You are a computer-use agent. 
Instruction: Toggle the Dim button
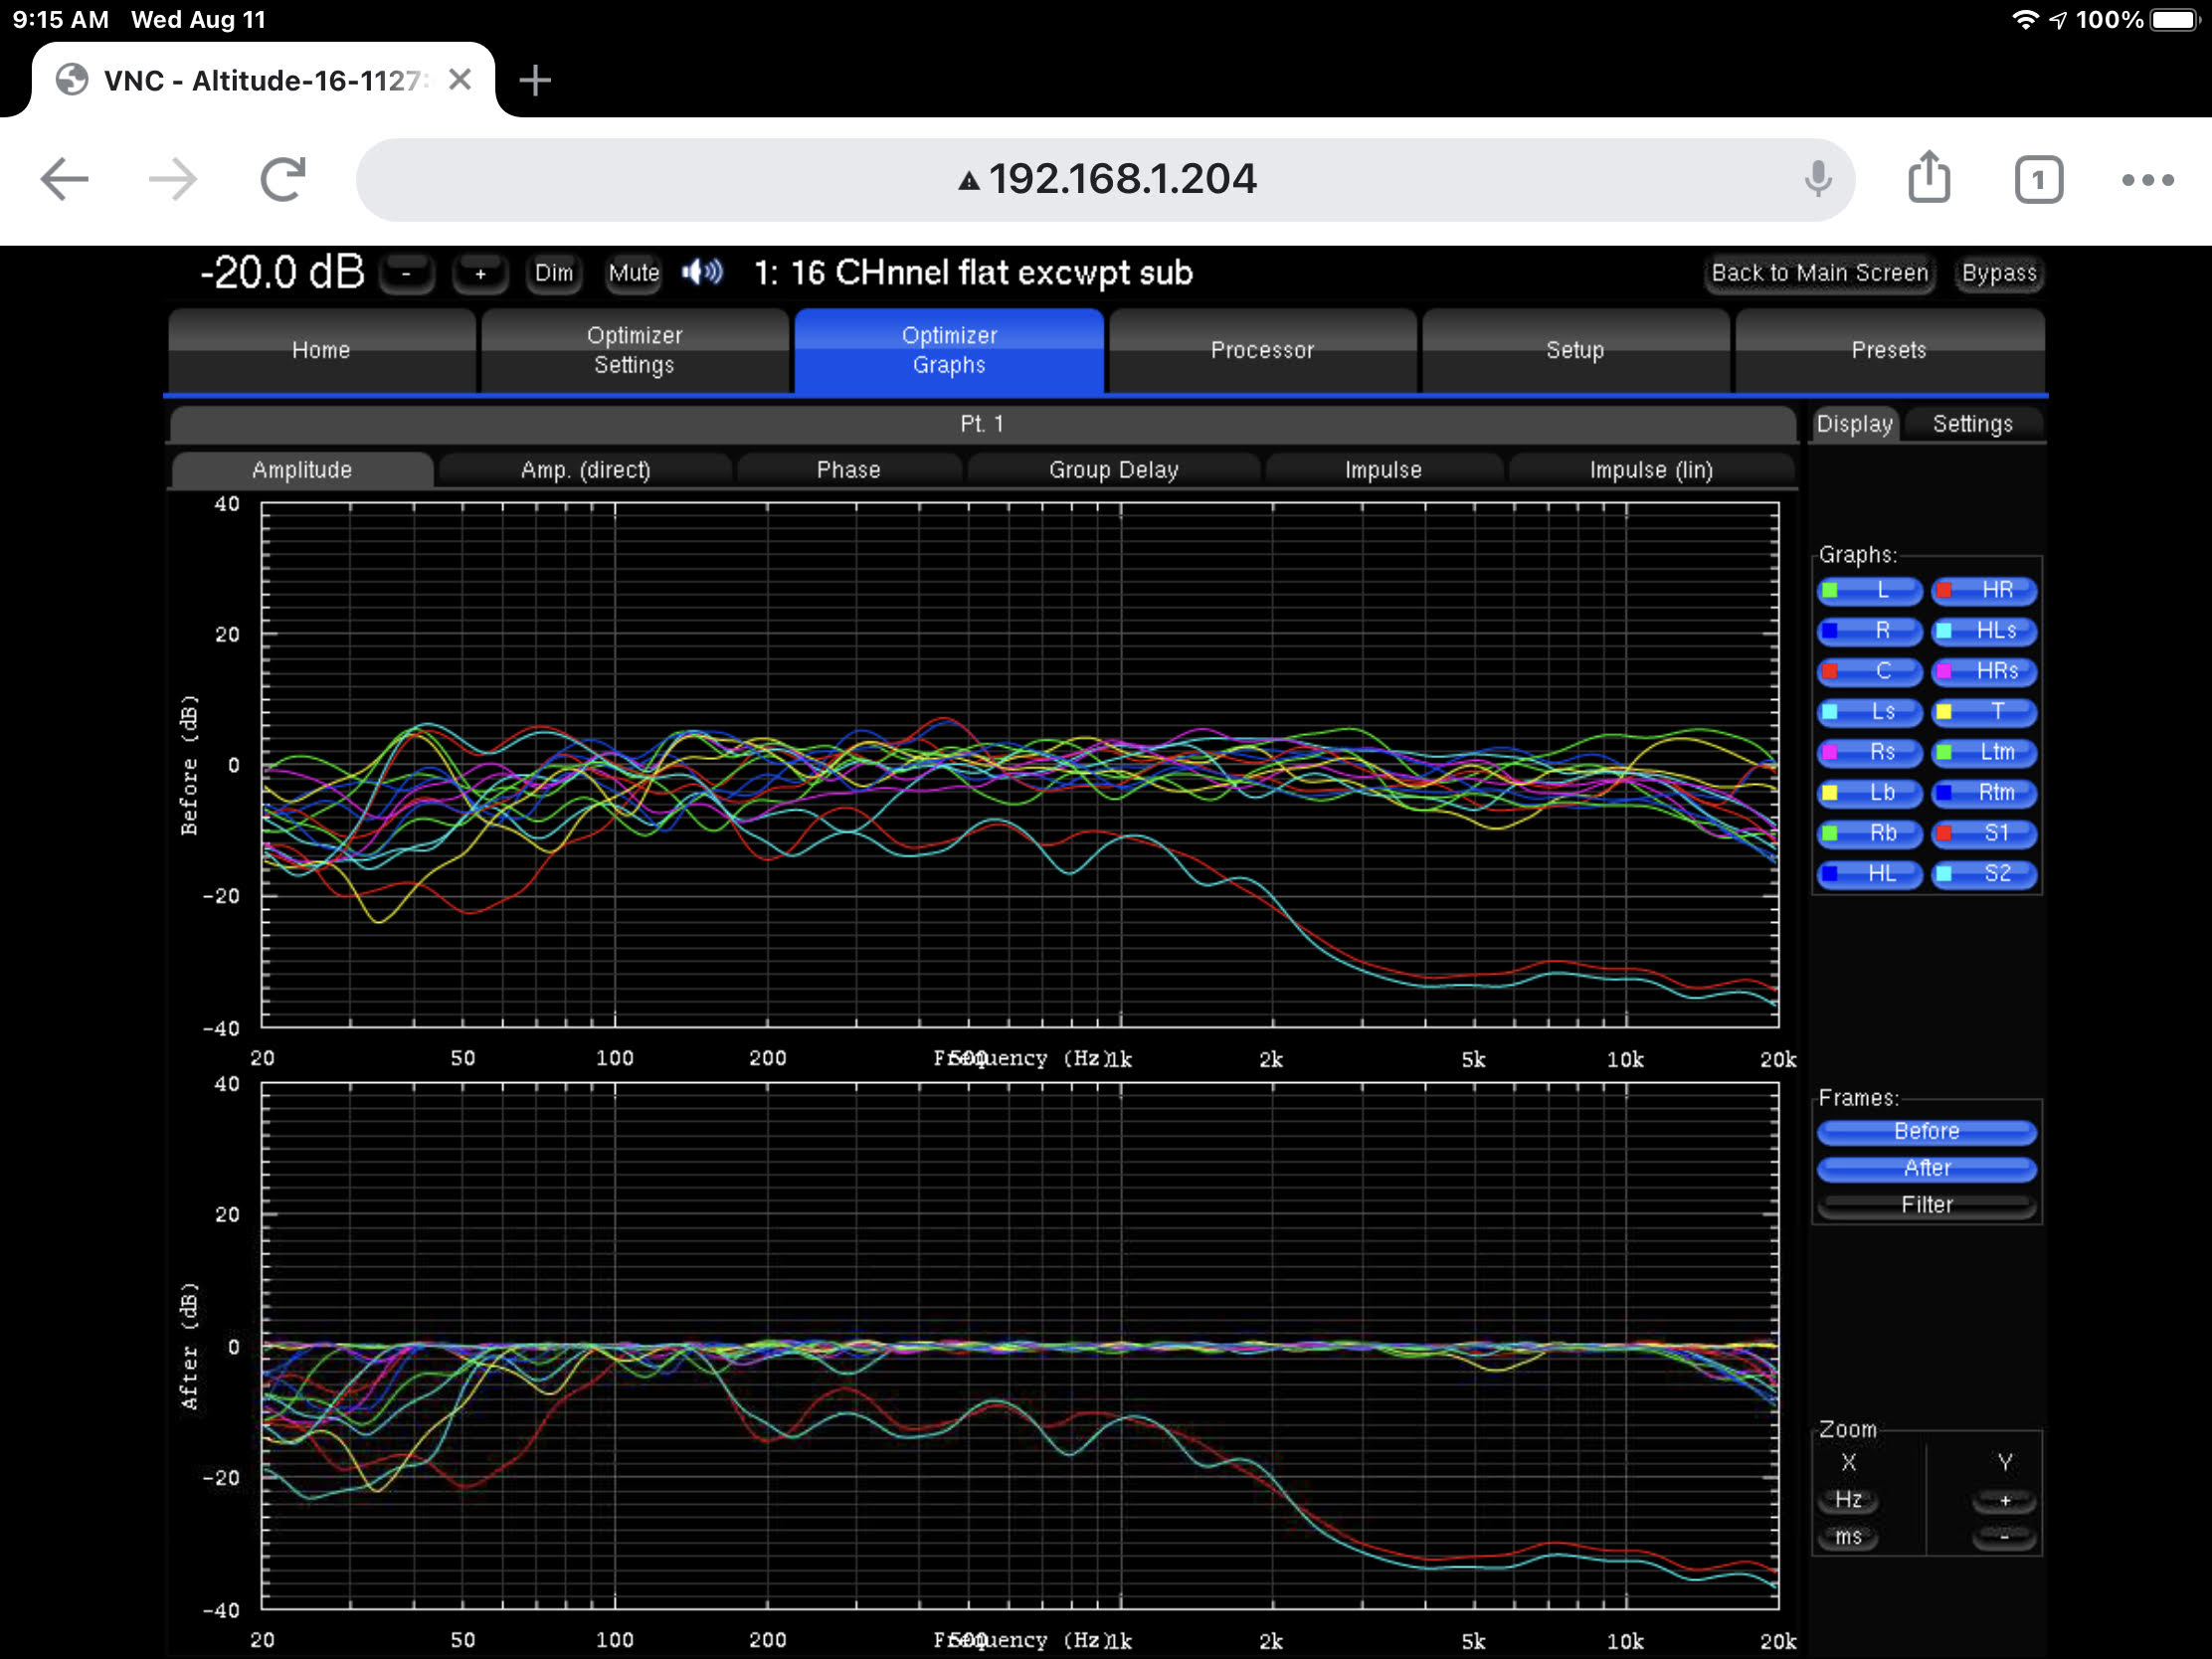coord(554,273)
